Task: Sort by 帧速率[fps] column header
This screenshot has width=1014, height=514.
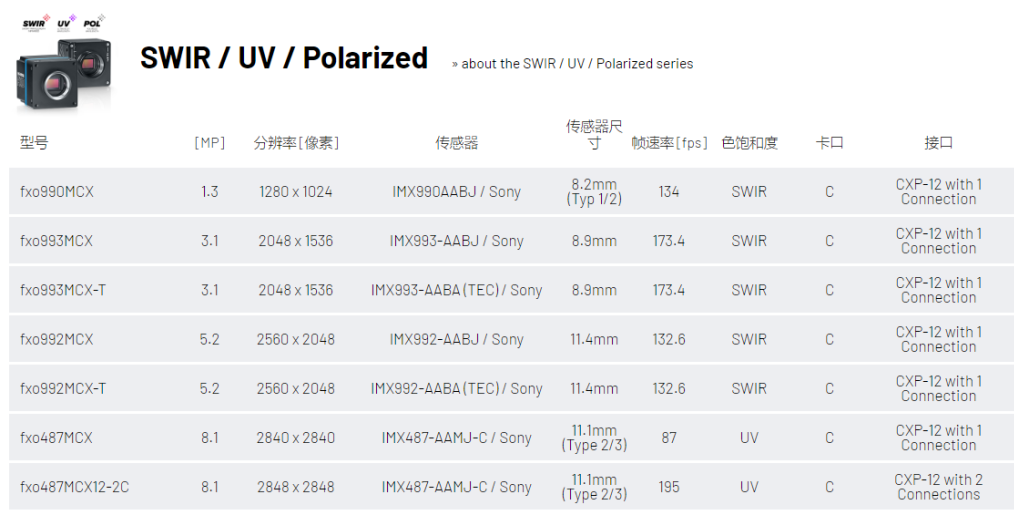Action: tap(669, 143)
